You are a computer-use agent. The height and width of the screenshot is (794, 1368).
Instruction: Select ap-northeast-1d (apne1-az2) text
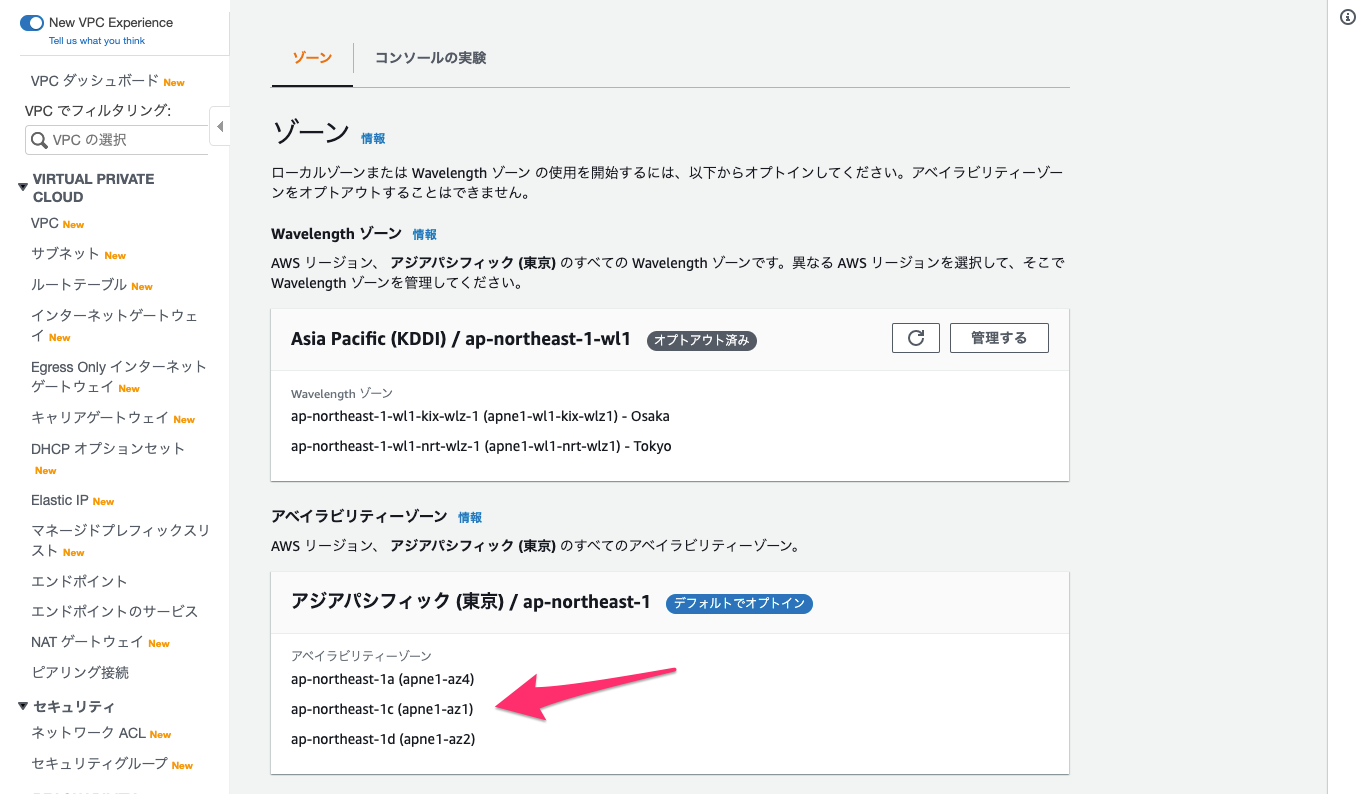pos(383,739)
